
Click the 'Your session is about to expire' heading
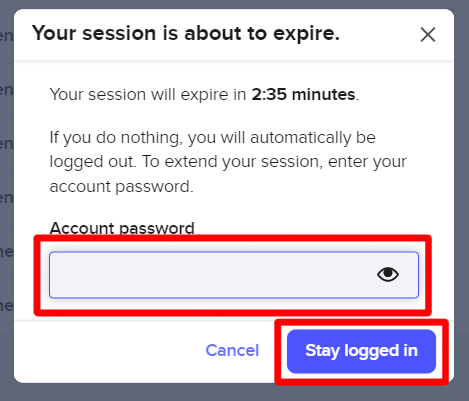186,34
